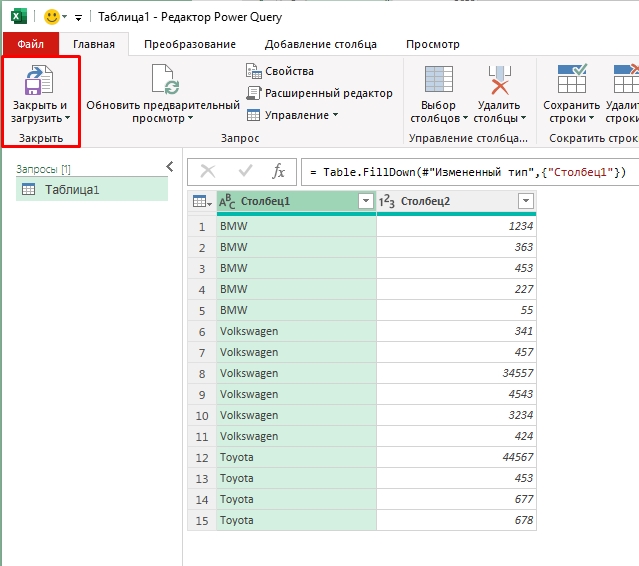This screenshot has width=639, height=566.
Task: Click the 123 data type icon of Столбец2
Action: (x=386, y=201)
